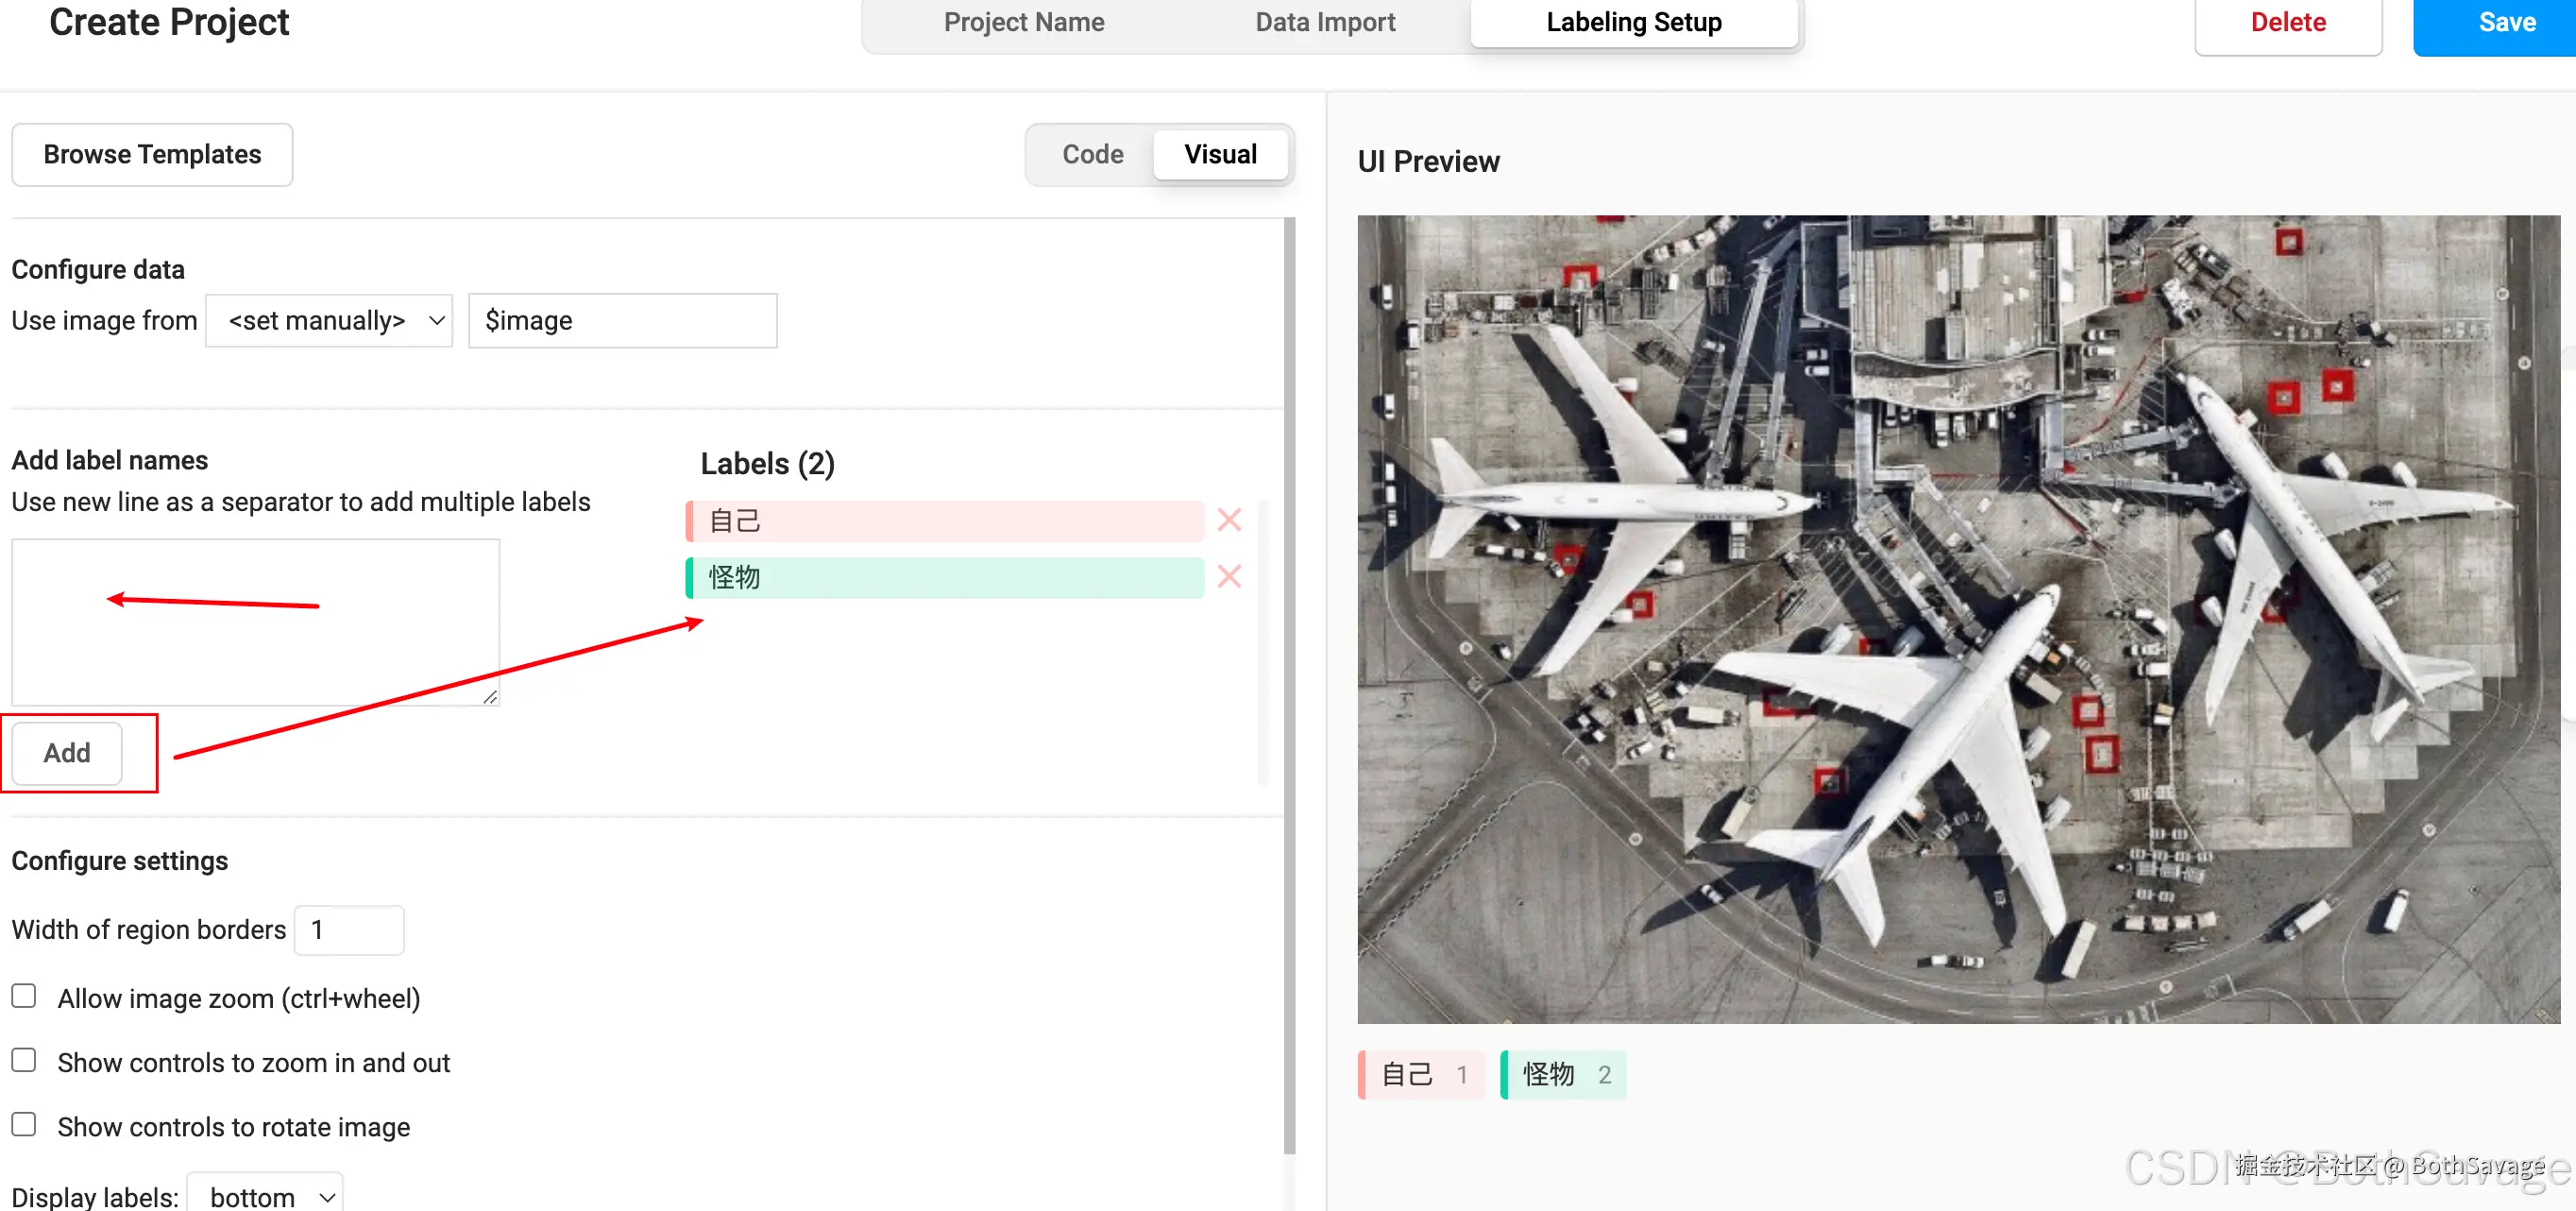The image size is (2576, 1211).
Task: Click the Browse Templates button
Action: click(x=152, y=155)
